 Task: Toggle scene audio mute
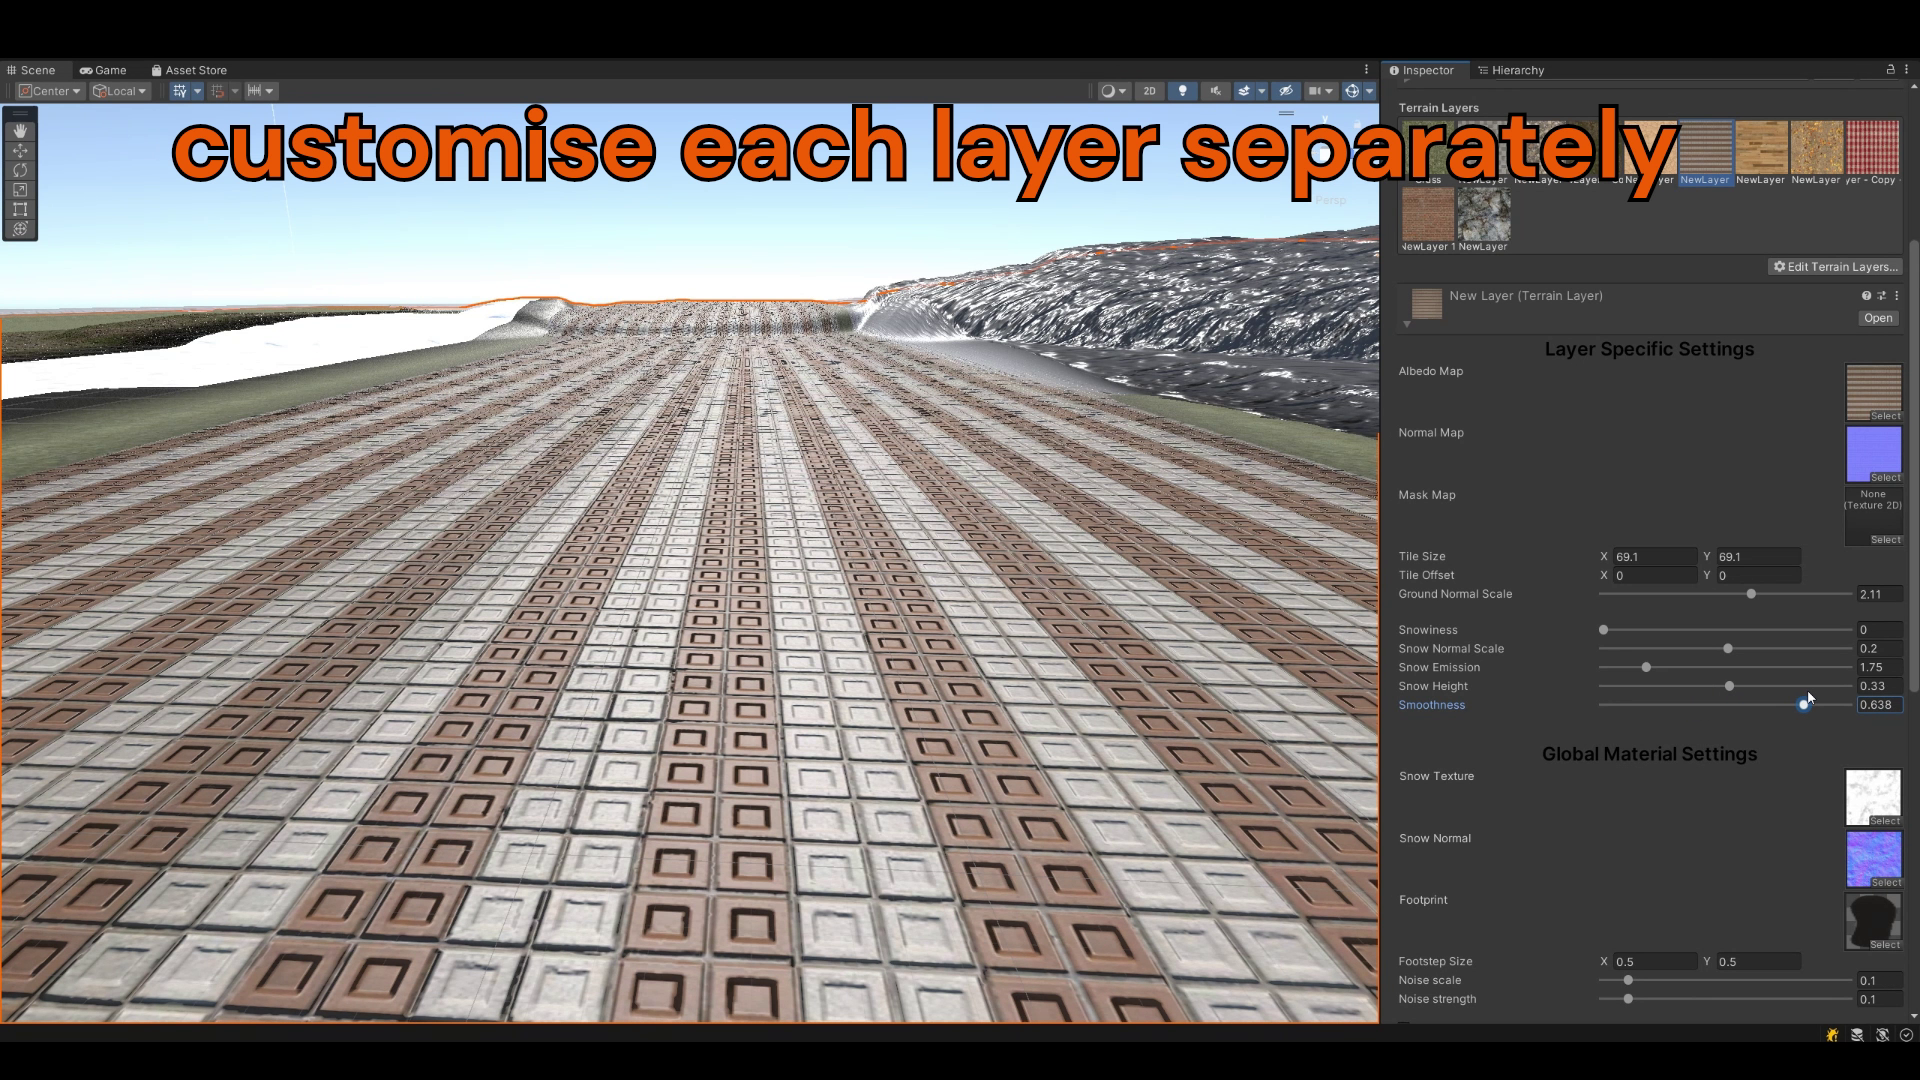[x=1216, y=91]
